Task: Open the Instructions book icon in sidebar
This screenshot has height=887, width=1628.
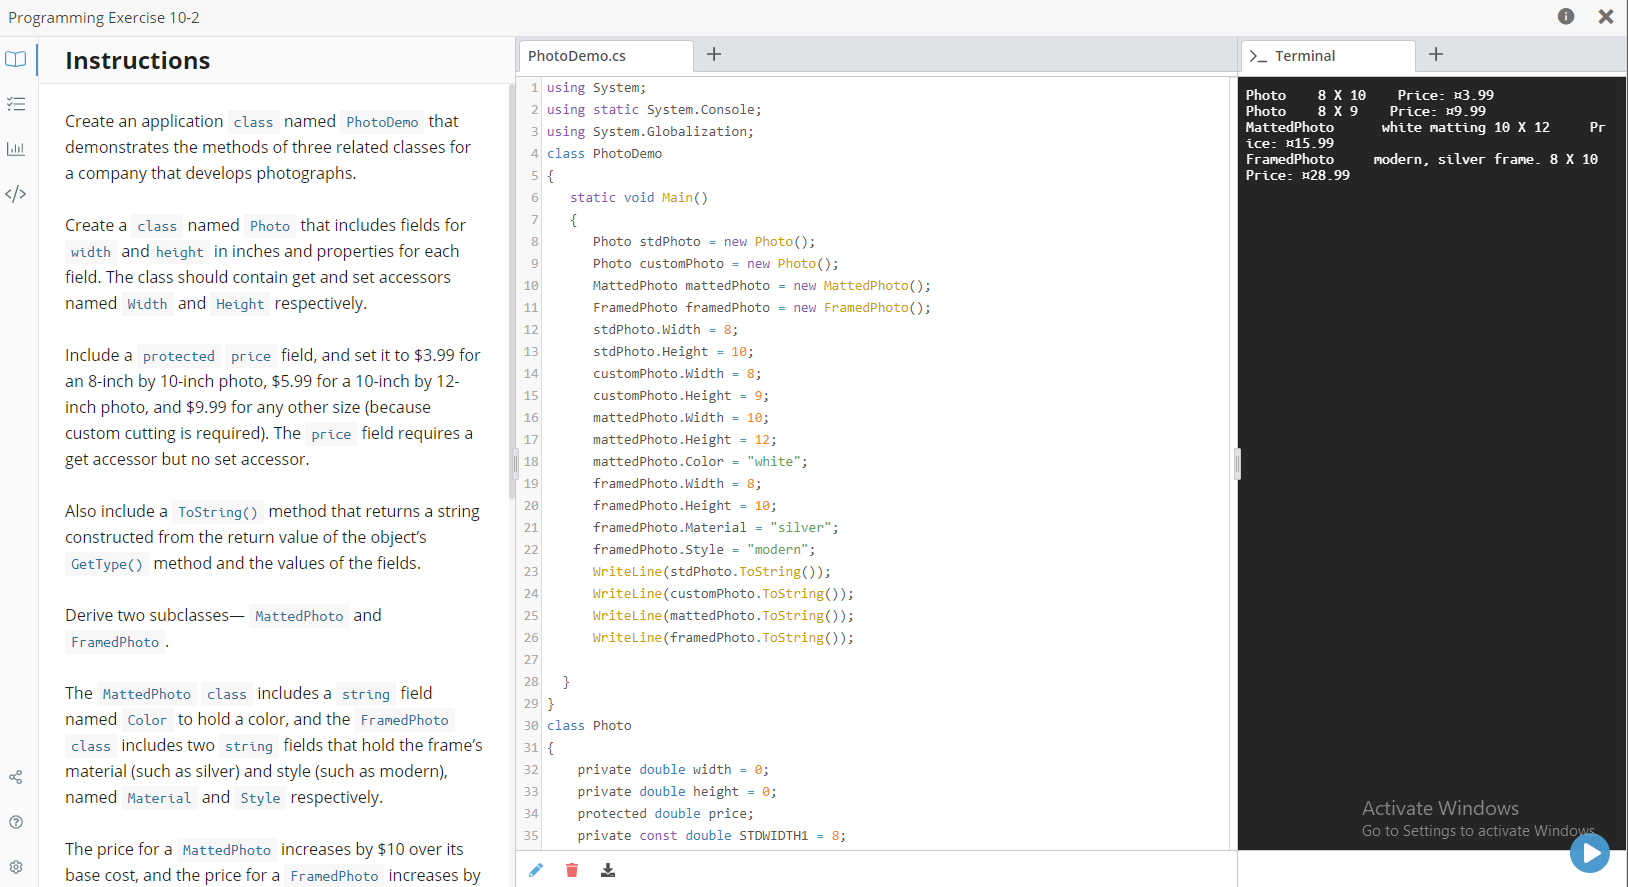Action: point(16,59)
